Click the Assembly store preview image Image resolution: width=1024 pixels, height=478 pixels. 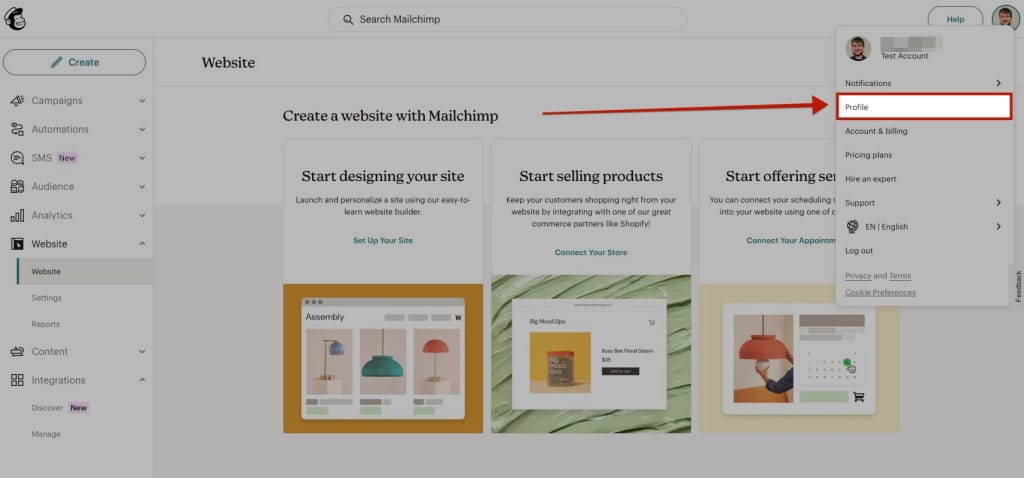(383, 358)
